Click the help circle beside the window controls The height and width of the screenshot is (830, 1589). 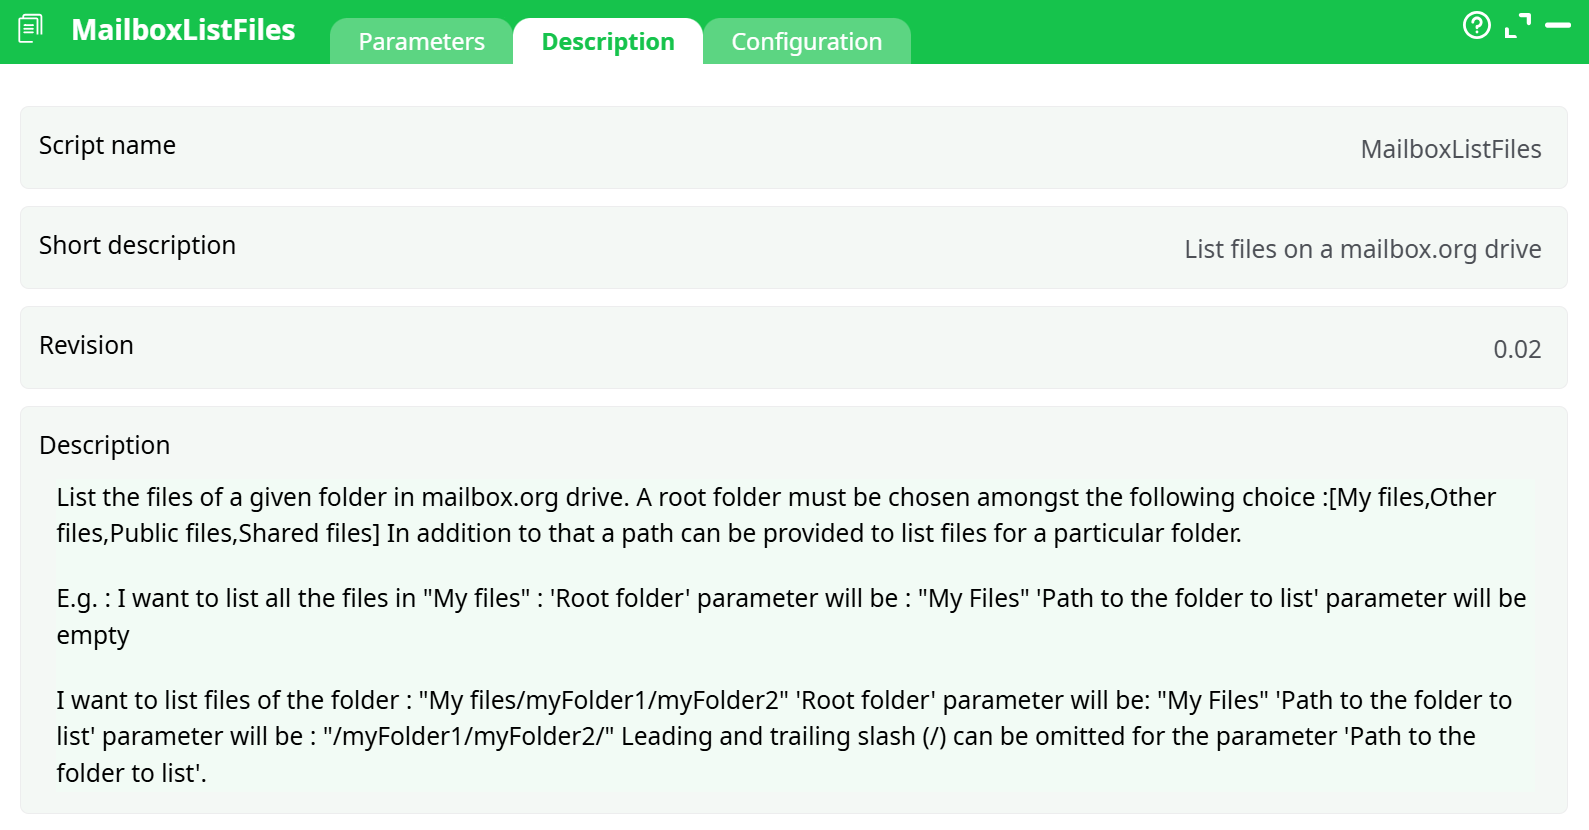[x=1477, y=26]
